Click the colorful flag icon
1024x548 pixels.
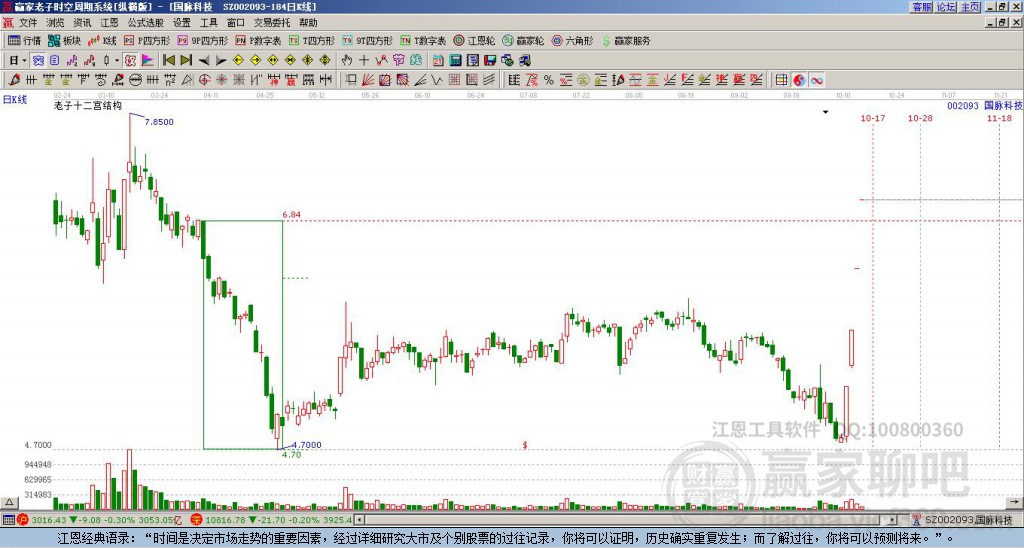pos(148,61)
